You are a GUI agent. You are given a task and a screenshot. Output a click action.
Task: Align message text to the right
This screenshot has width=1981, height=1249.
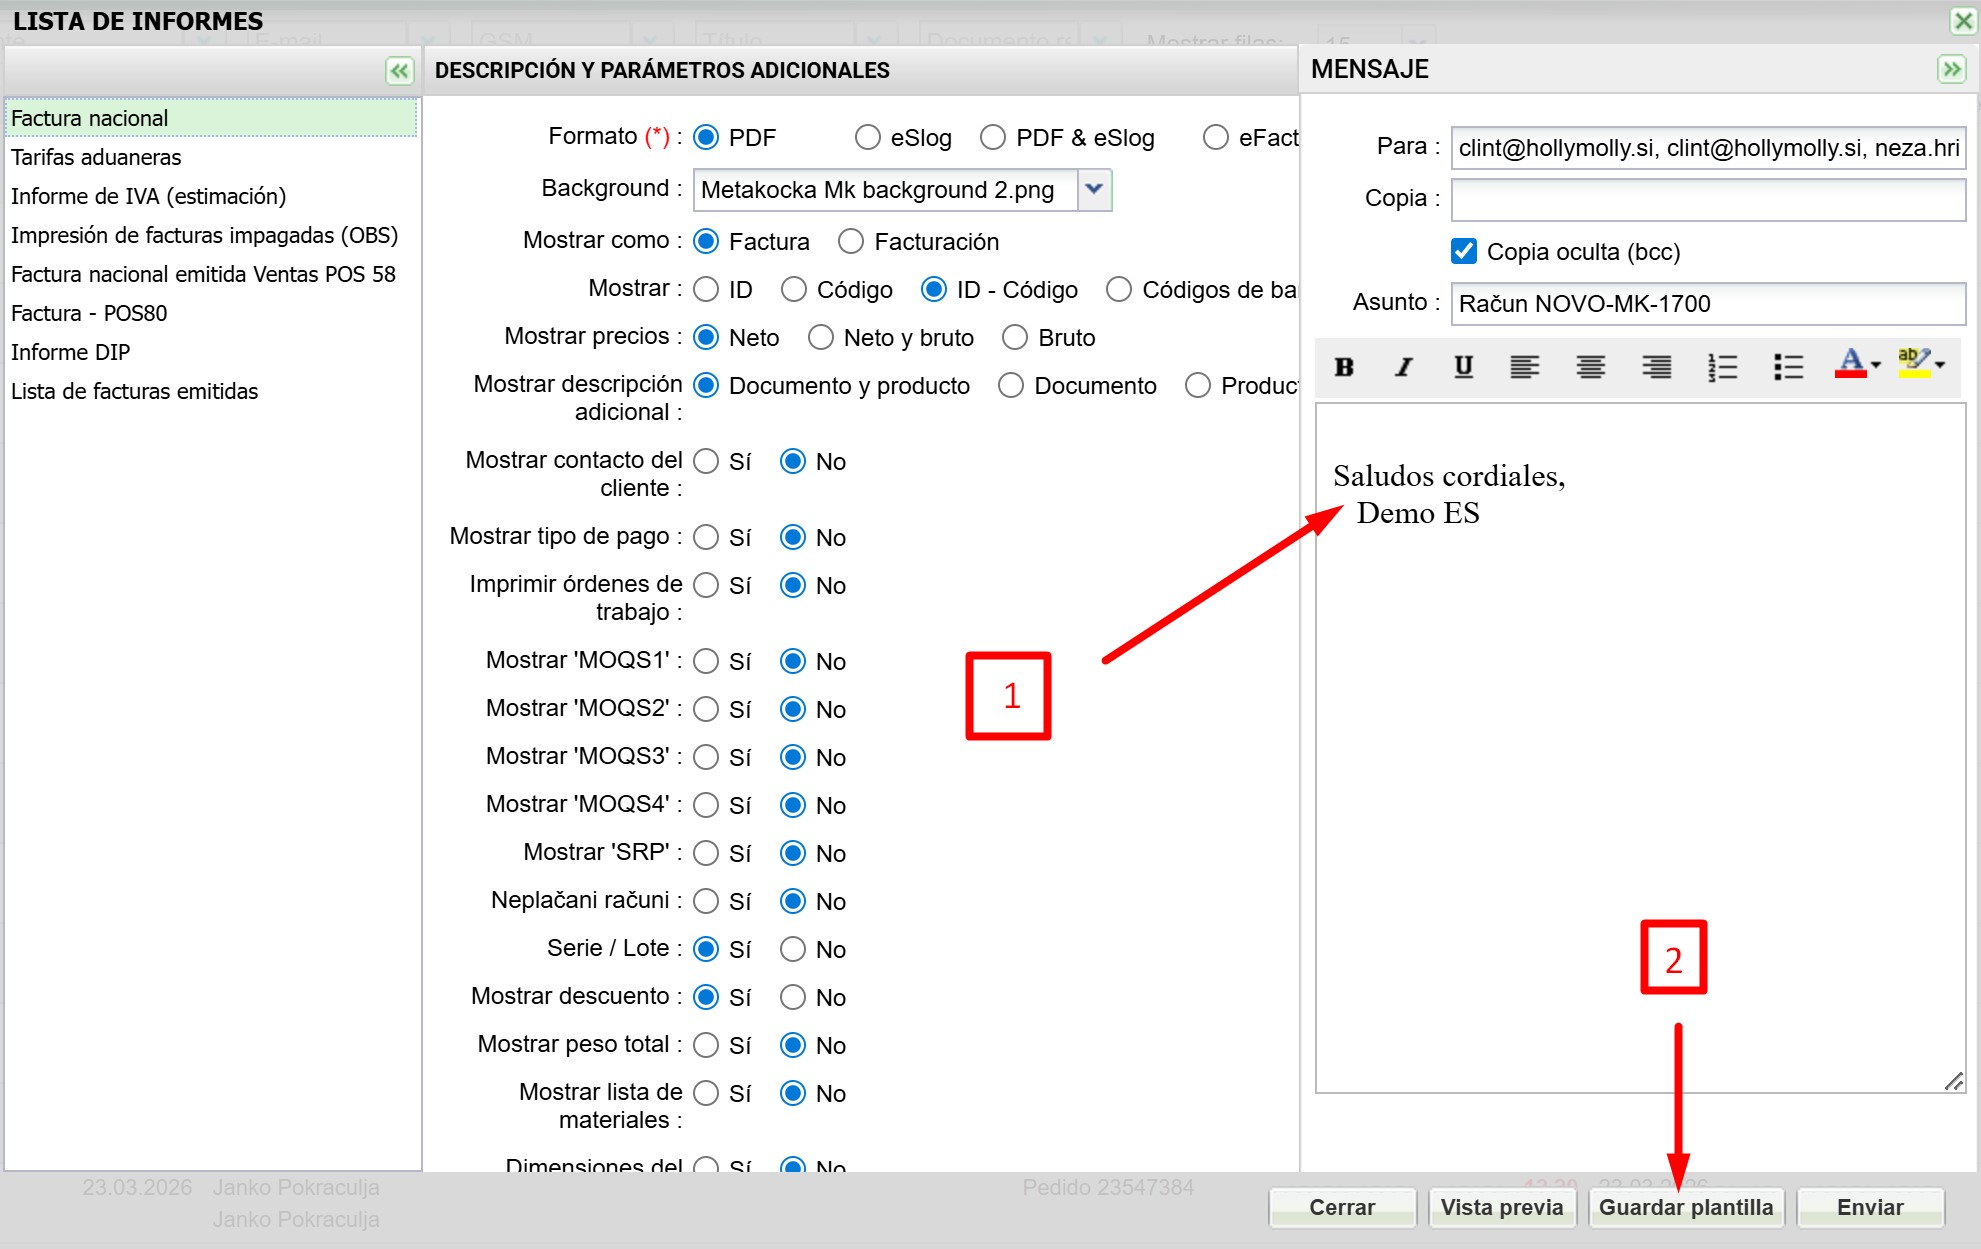point(1656,367)
